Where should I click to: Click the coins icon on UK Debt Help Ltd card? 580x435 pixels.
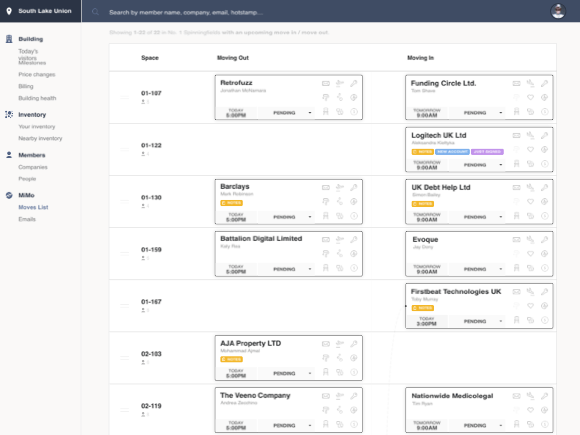click(530, 216)
